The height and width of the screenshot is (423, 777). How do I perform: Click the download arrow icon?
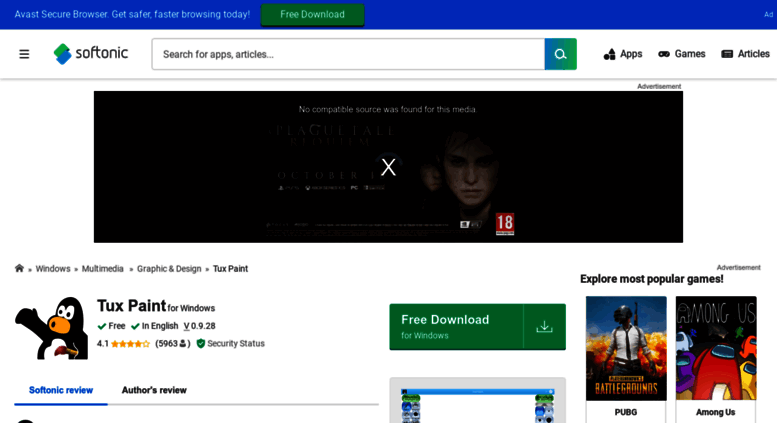coord(544,327)
